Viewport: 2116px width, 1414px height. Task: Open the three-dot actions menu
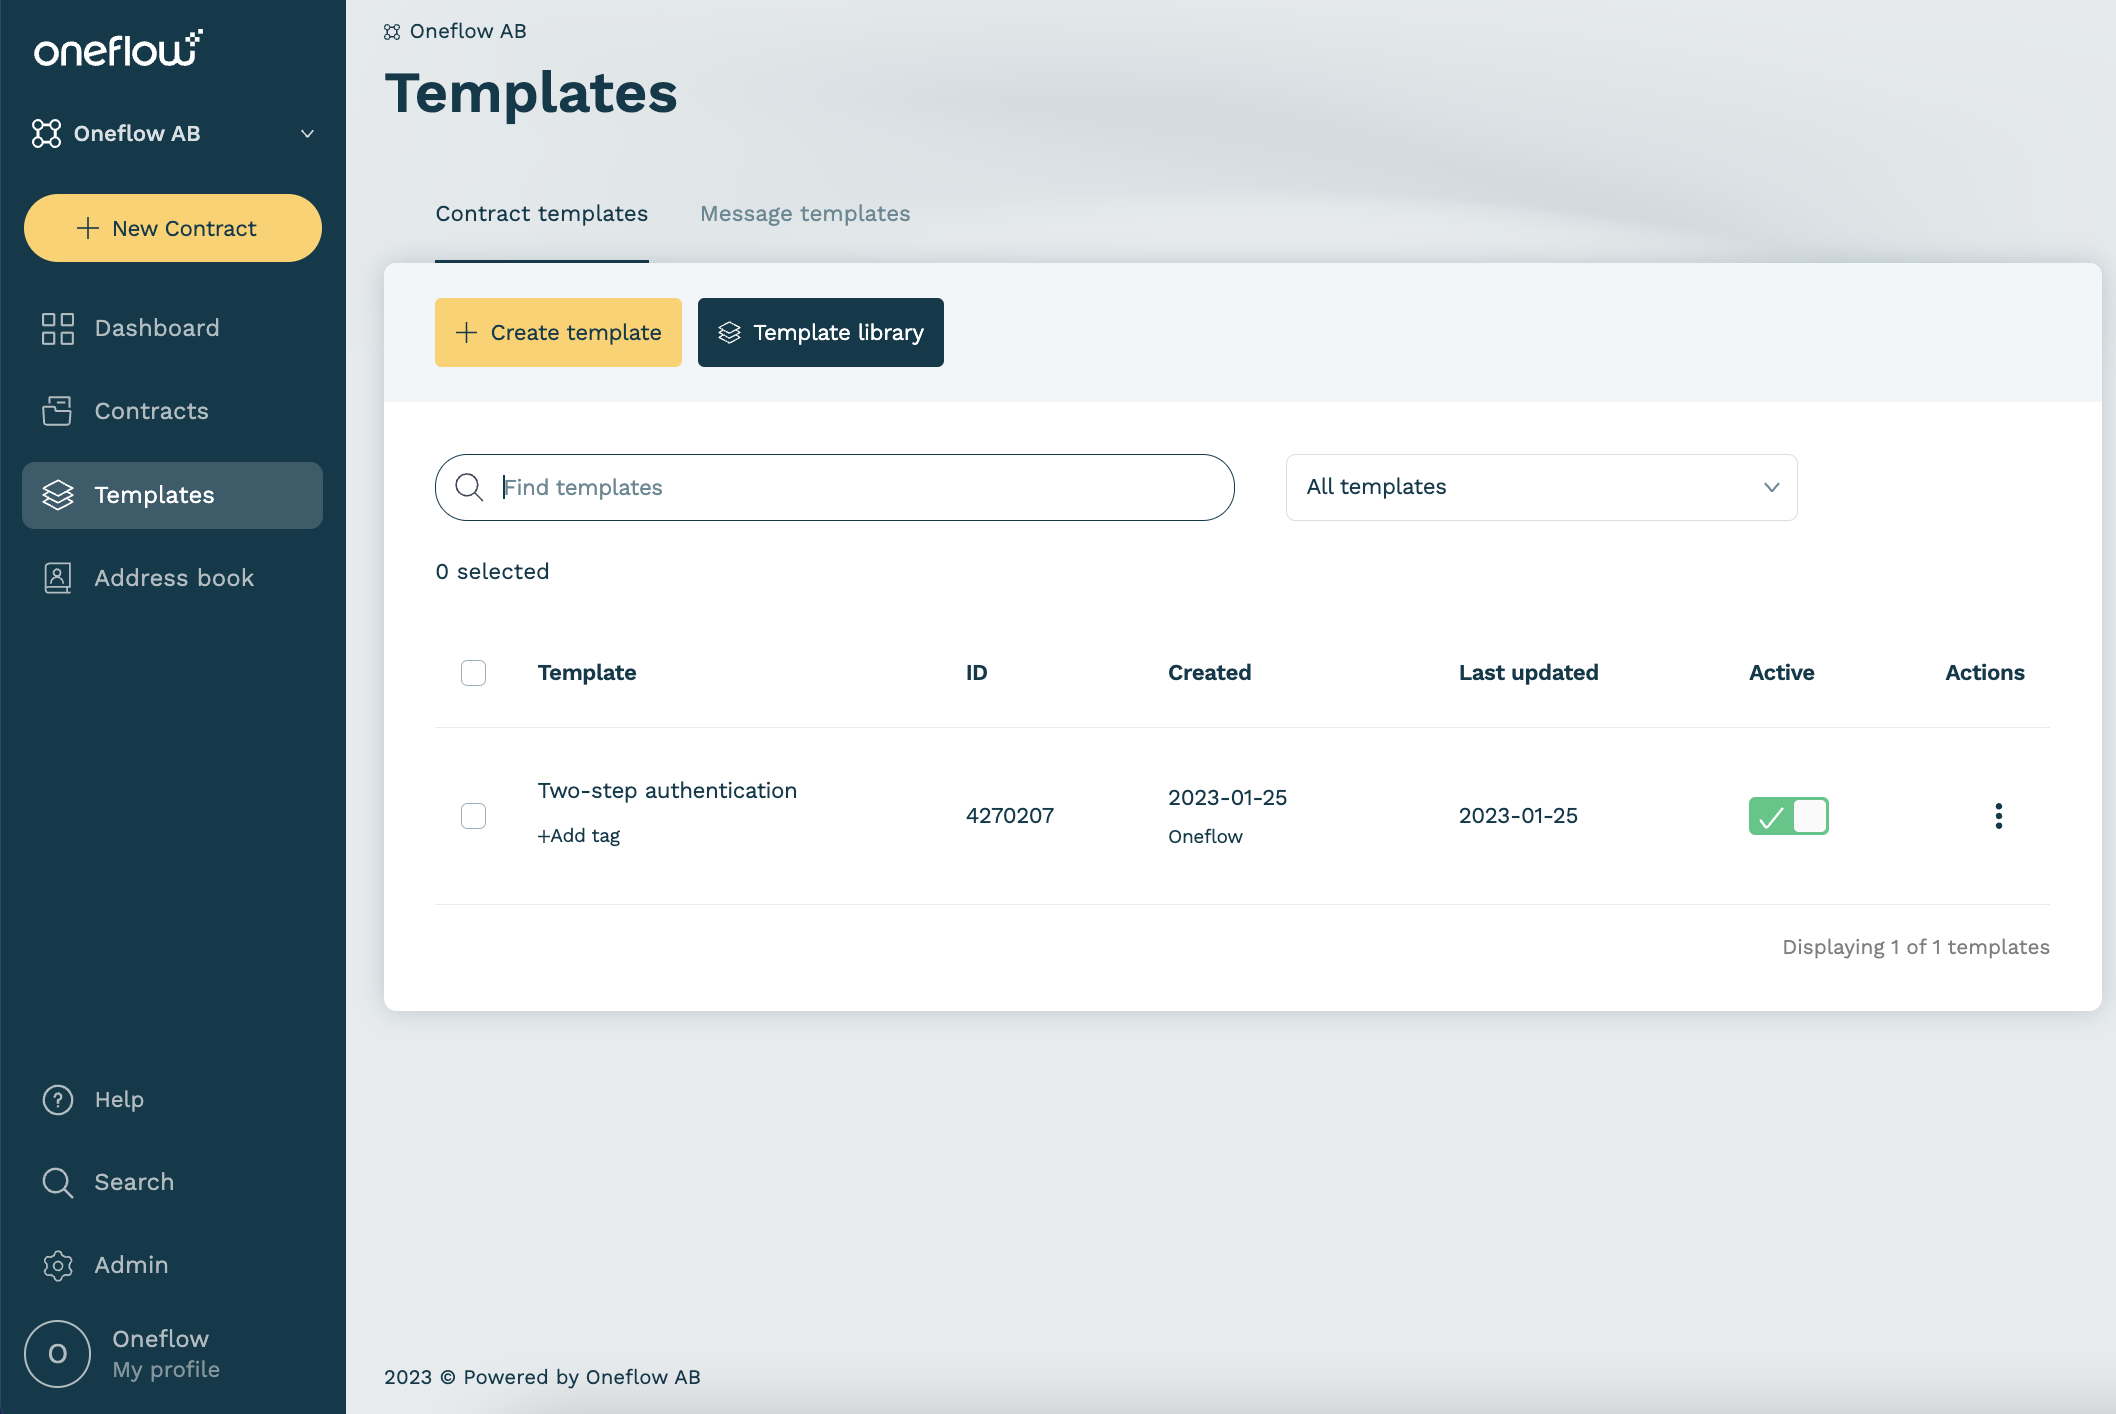(1998, 816)
